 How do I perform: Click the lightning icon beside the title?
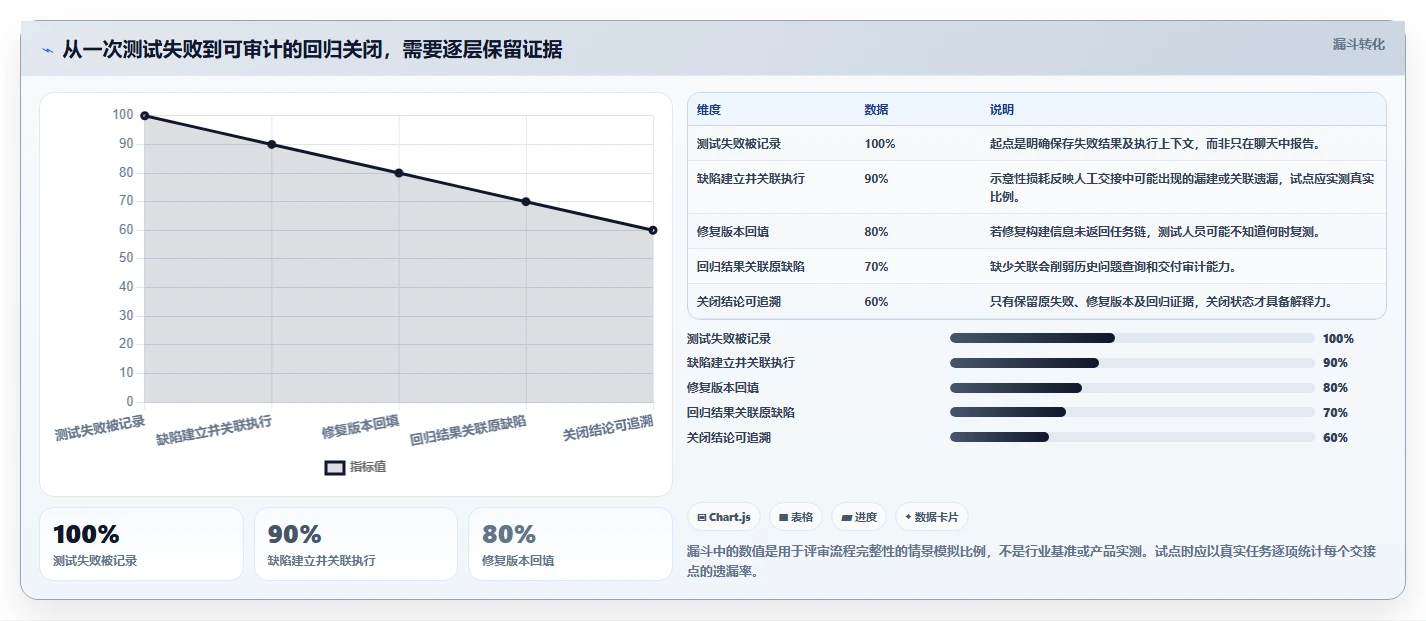coord(48,50)
